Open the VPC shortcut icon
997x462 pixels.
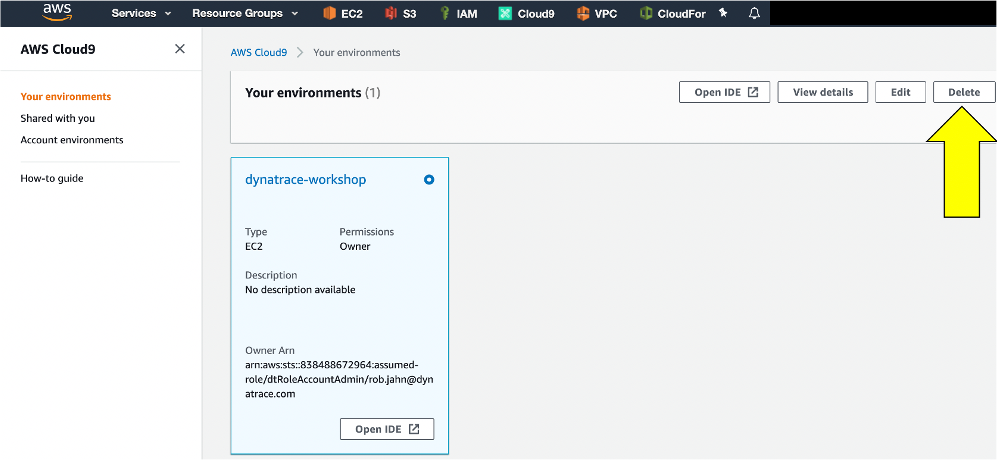(x=582, y=13)
